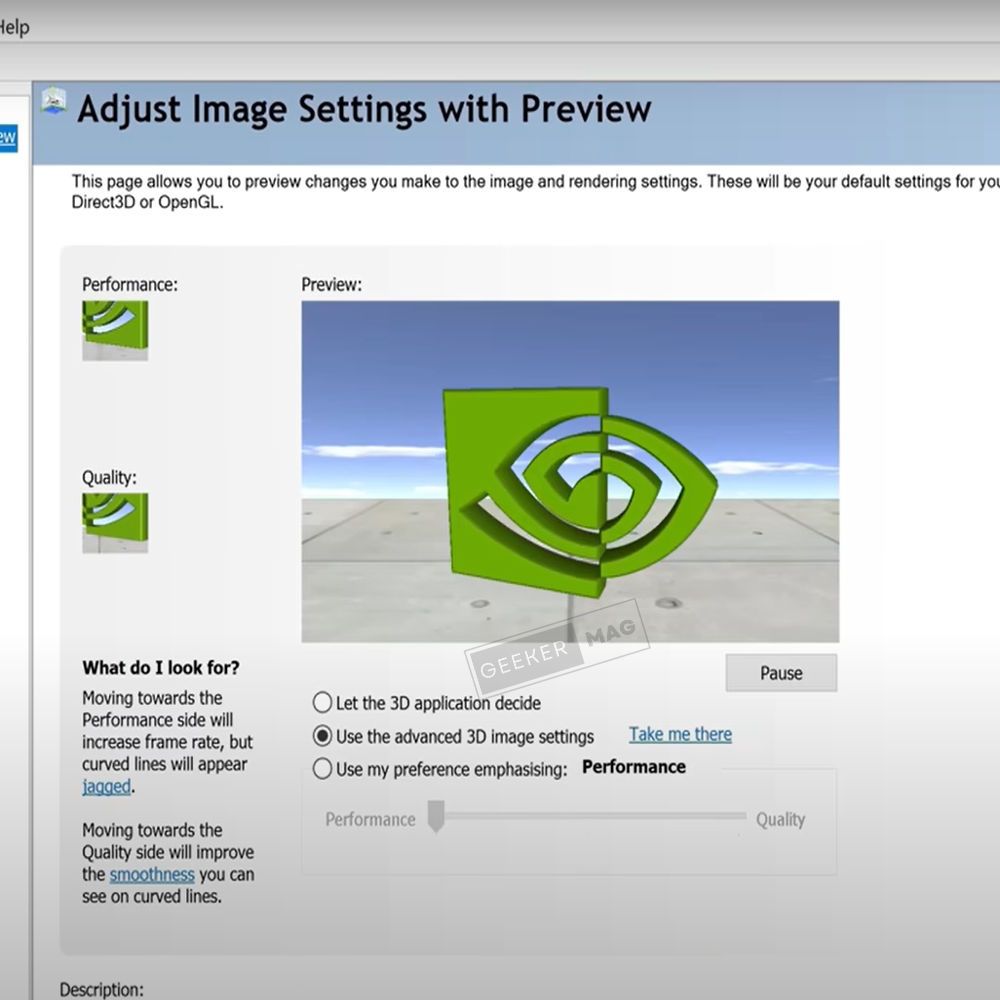1000x1000 pixels.
Task: Click the 'What do I look for?' heading
Action: click(x=161, y=668)
